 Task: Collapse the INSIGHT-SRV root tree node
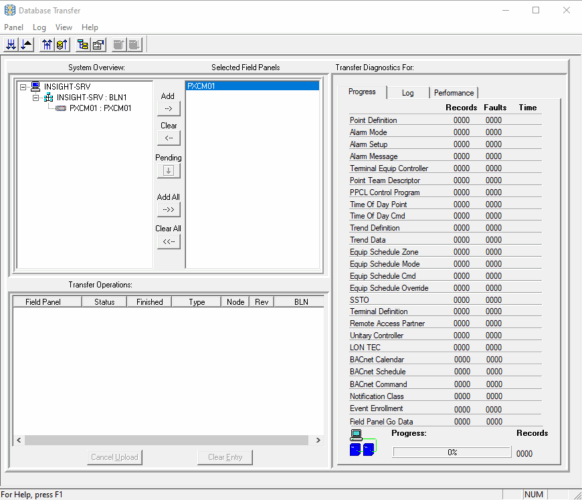[23, 87]
